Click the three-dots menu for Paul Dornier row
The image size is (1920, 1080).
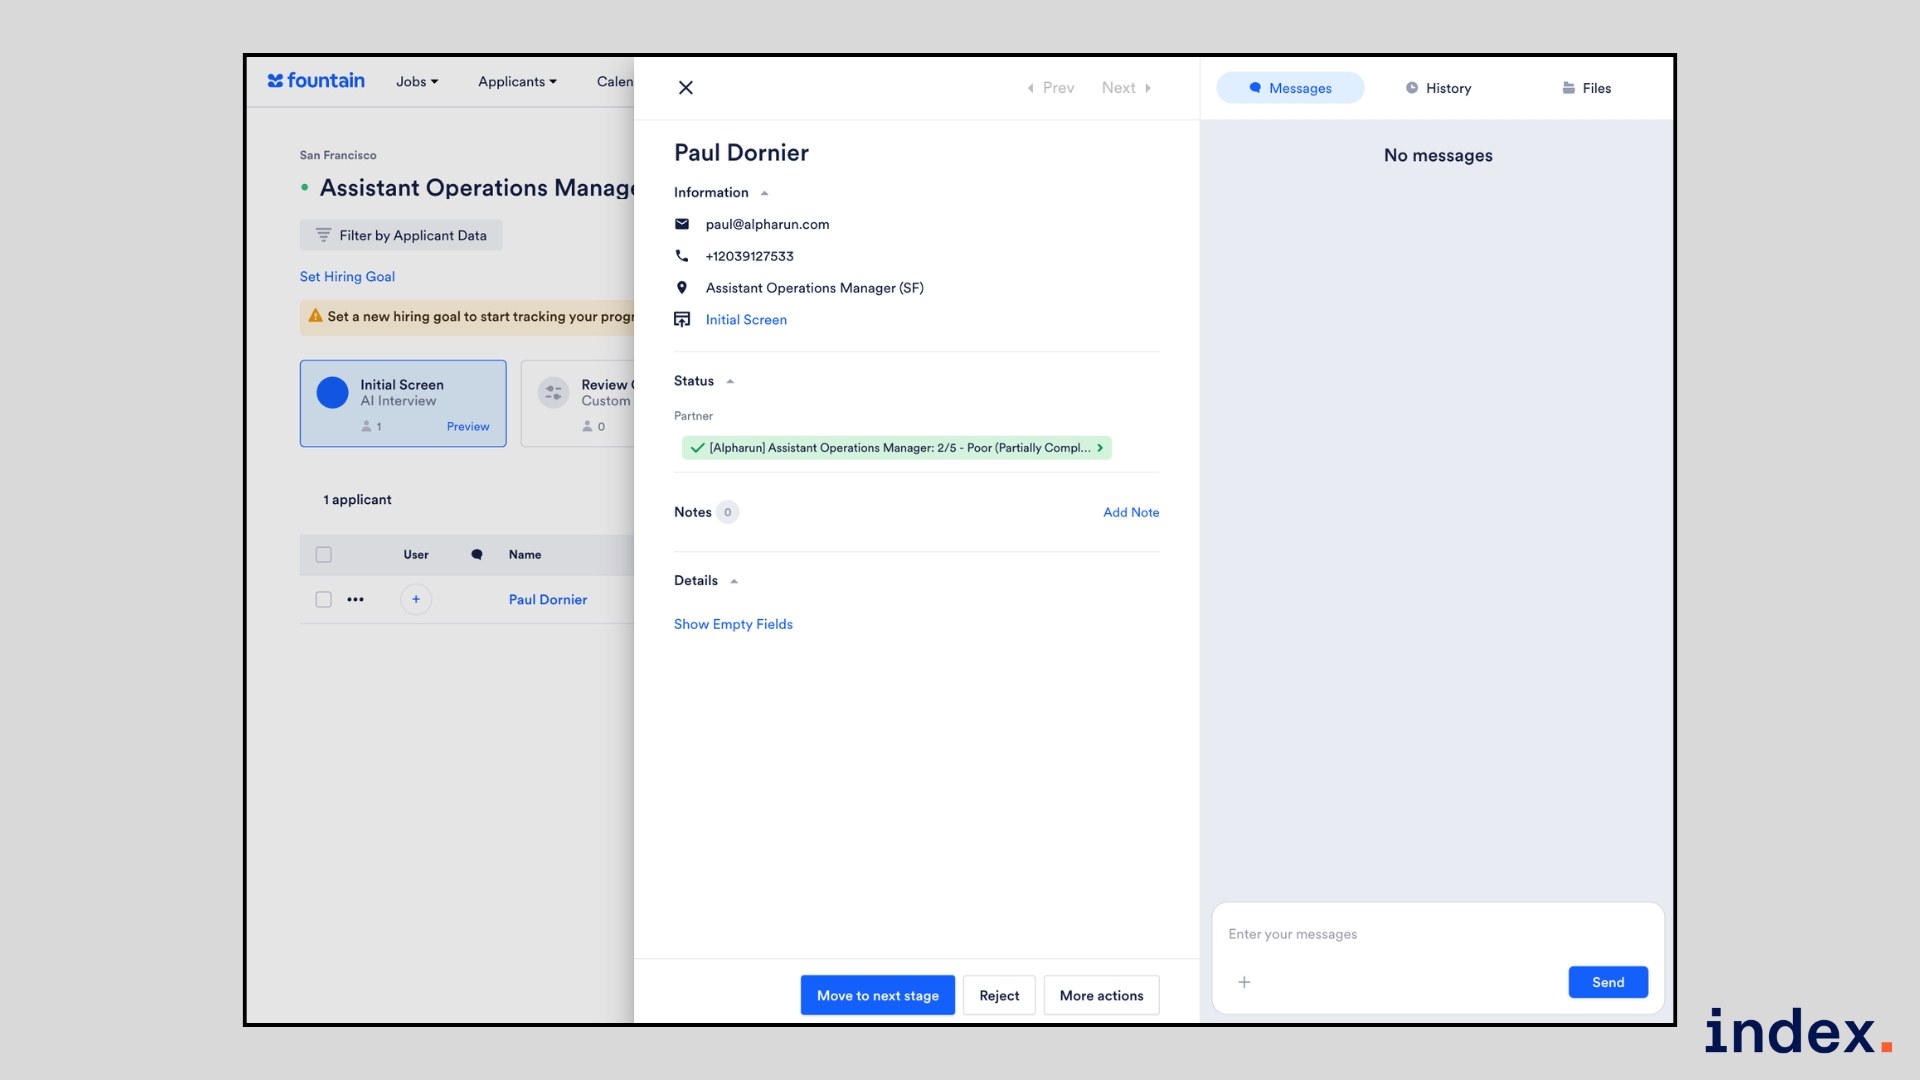[355, 600]
